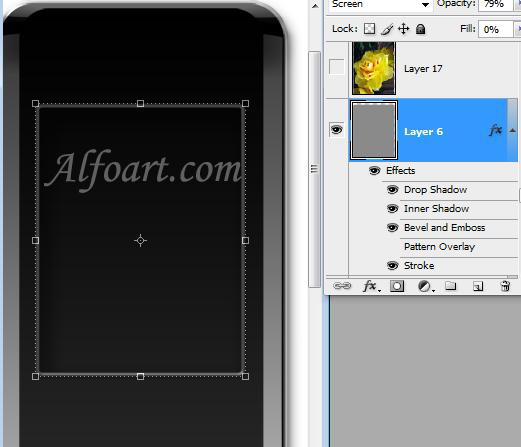Screen dimensions: 521x447
Task: Delete layer with trash icon
Action: click(505, 286)
